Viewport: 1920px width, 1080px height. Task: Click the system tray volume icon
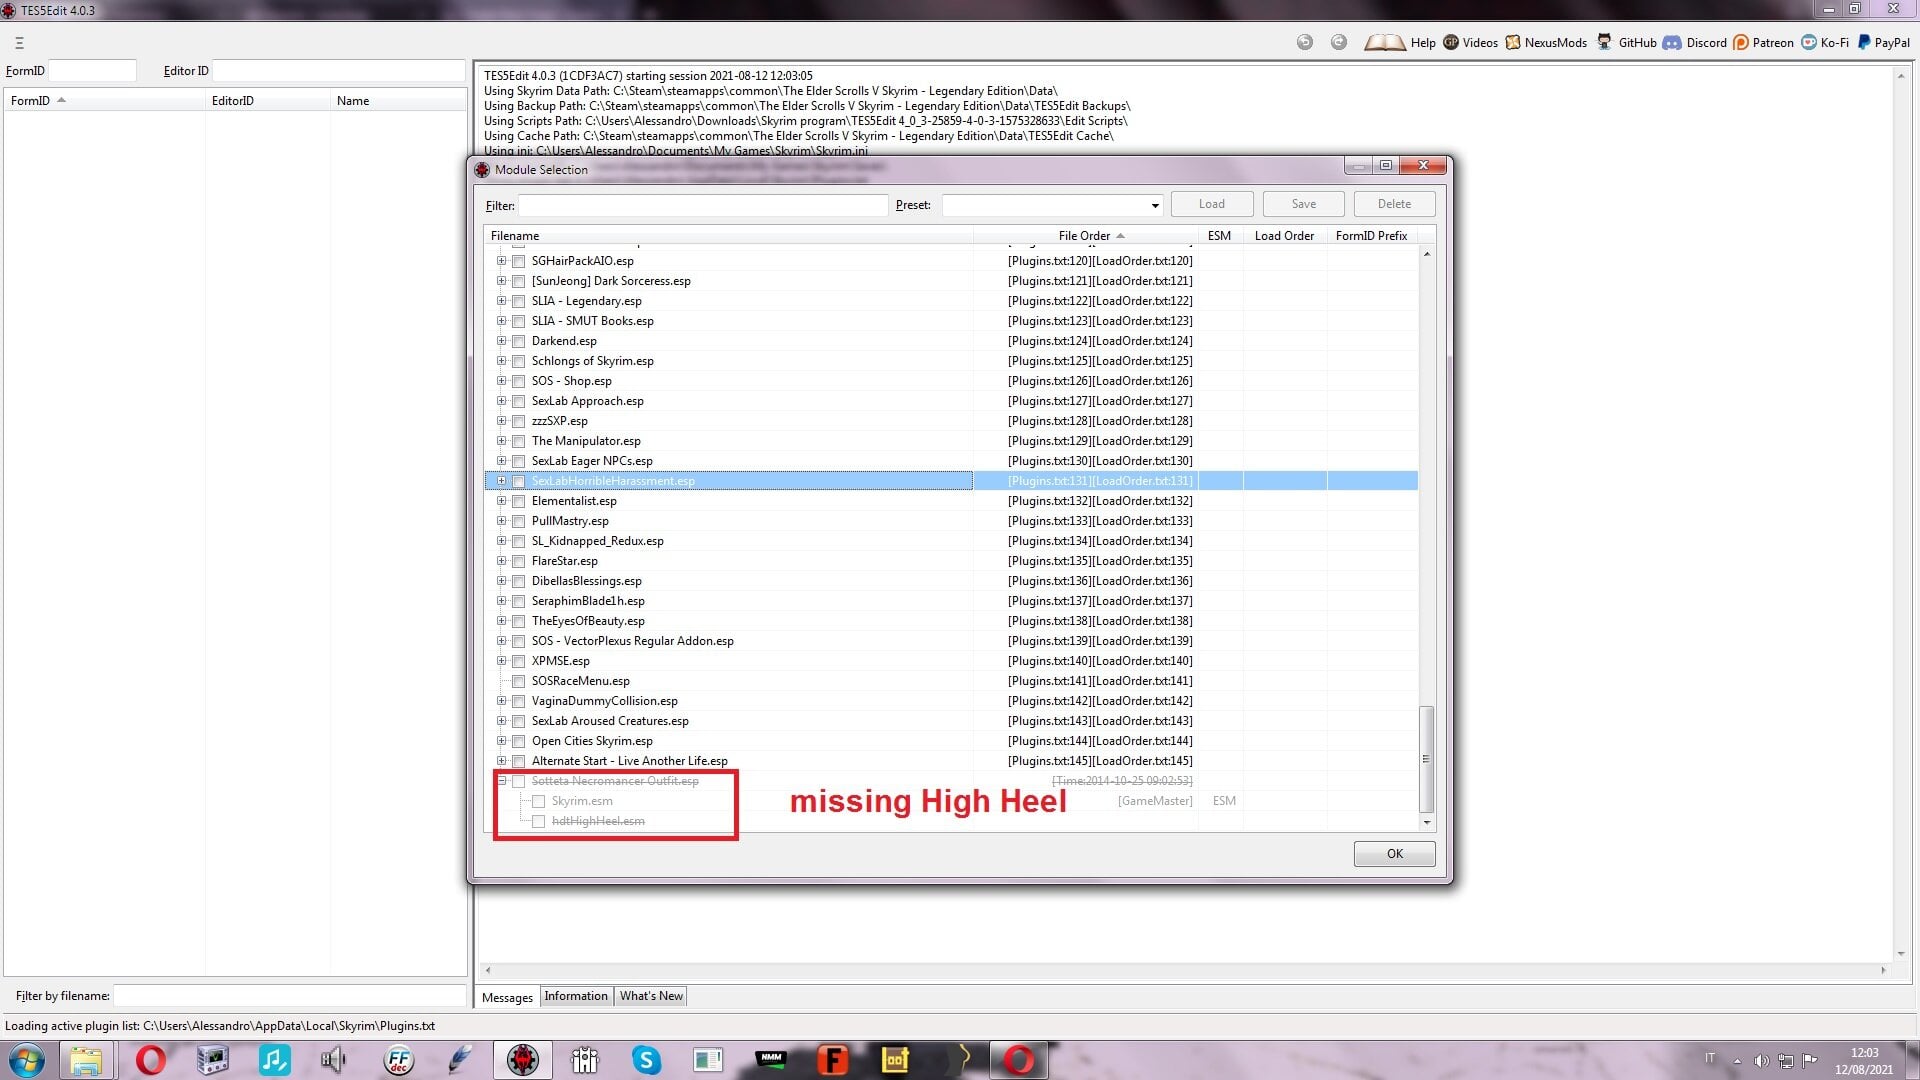1761,1060
